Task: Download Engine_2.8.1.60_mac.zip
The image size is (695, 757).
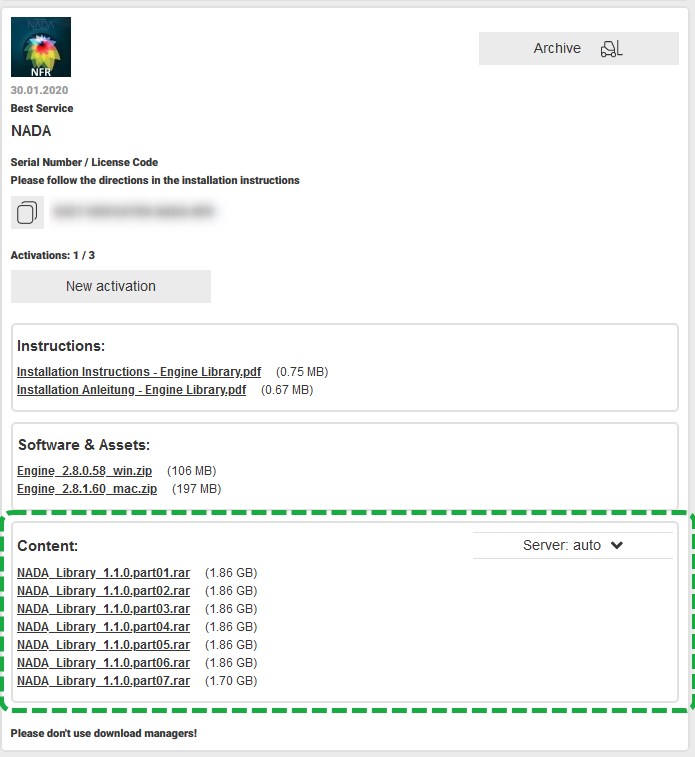Action: coord(87,489)
